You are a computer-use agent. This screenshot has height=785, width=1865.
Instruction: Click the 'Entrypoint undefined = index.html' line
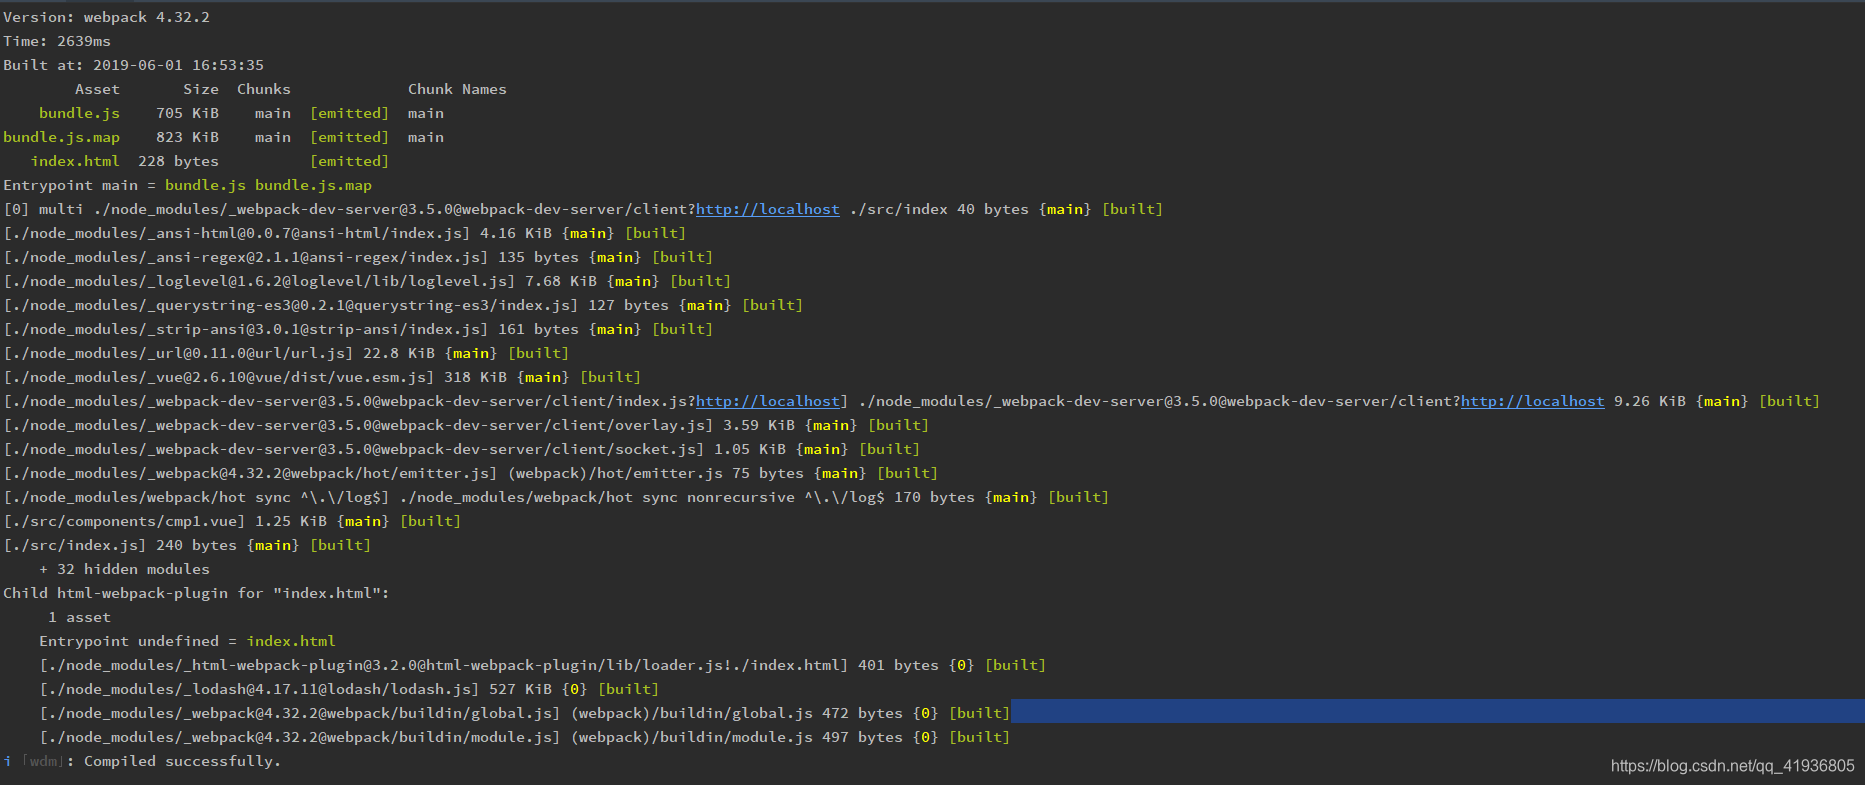(x=187, y=641)
